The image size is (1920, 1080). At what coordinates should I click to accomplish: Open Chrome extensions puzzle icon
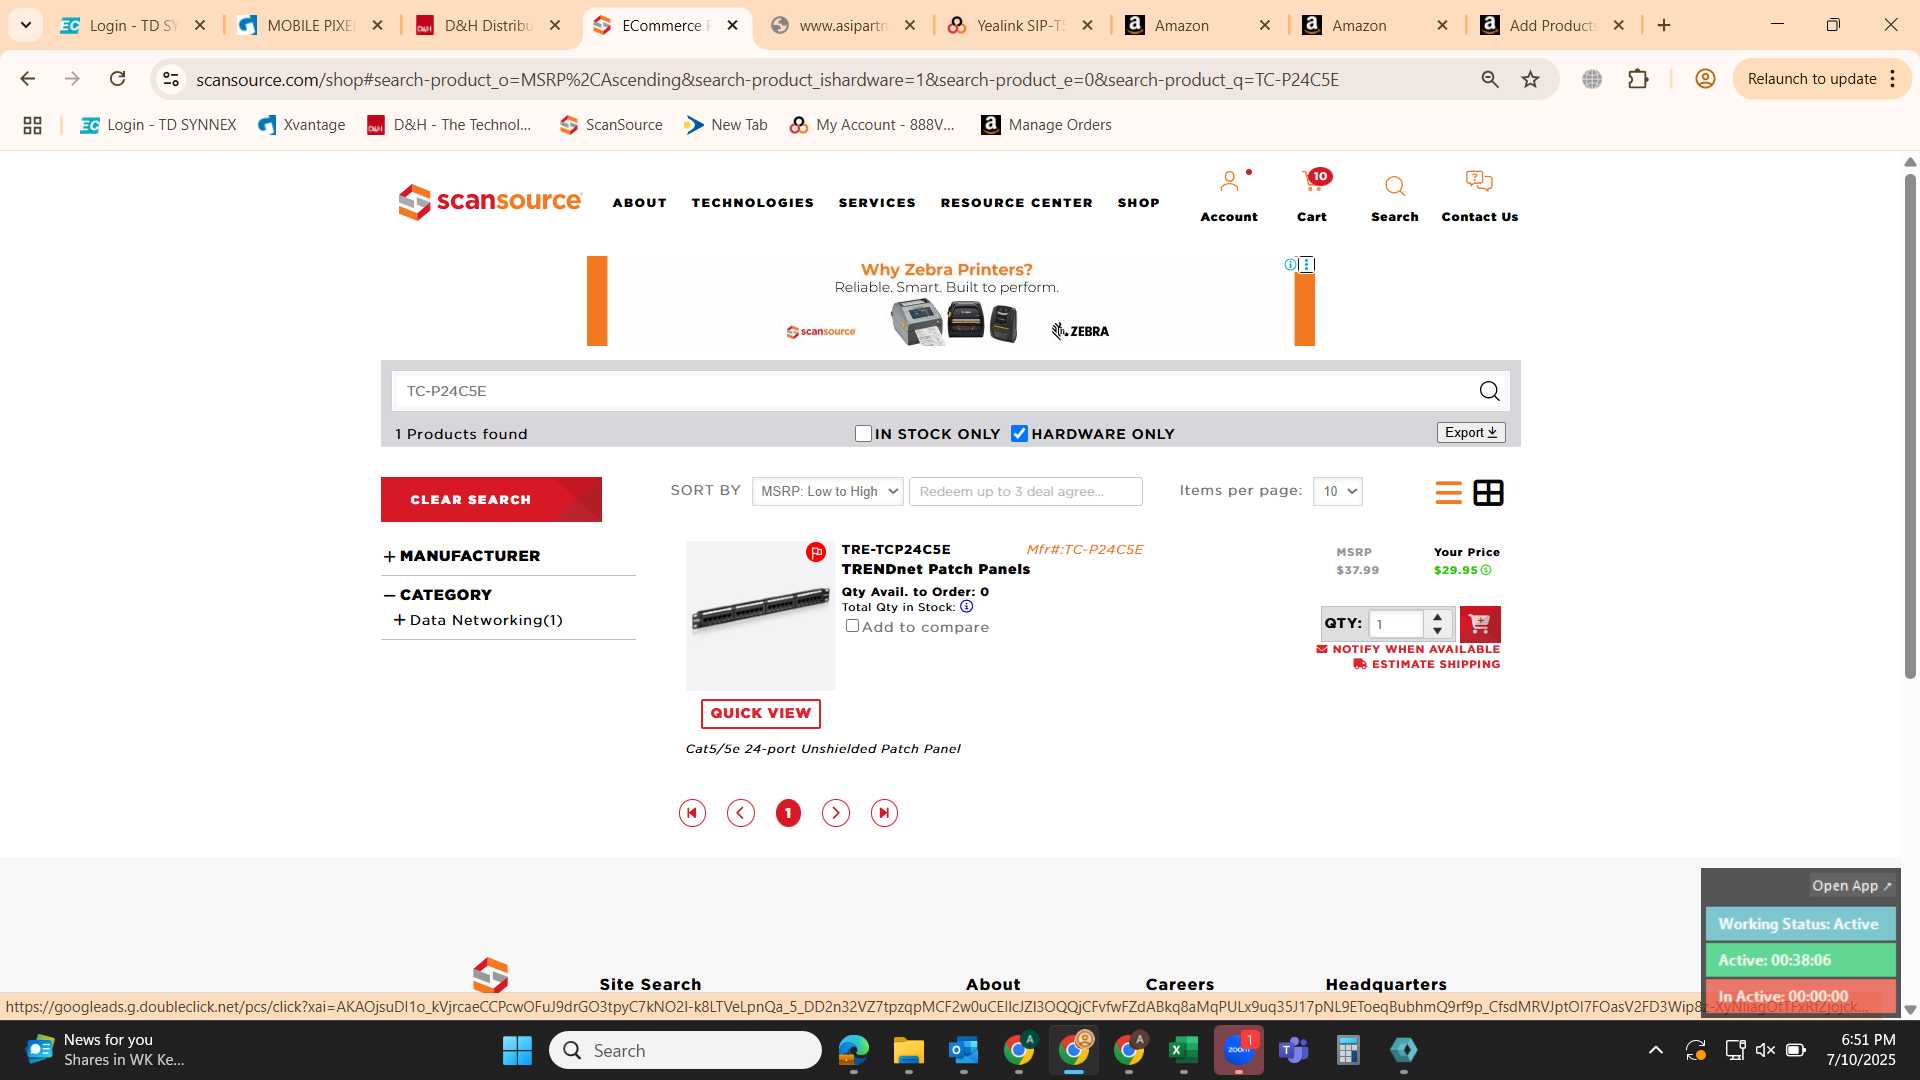coord(1638,79)
